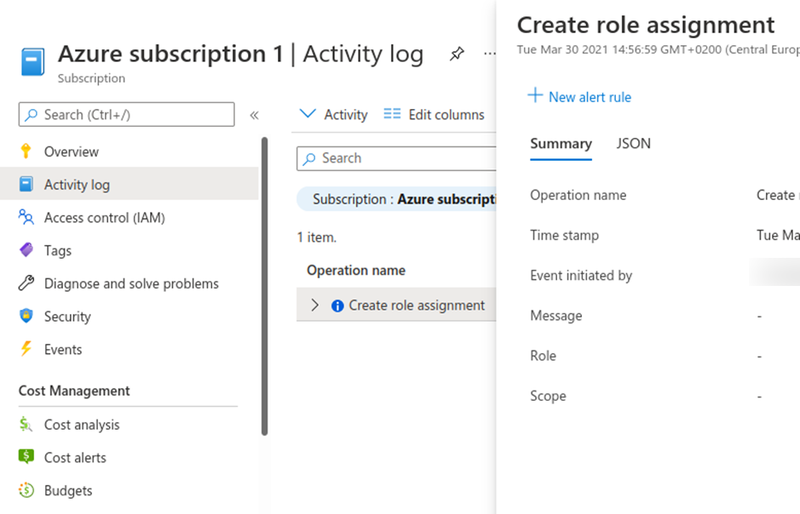800x514 pixels.
Task: Expand the Create role assignment row chevron
Action: pos(315,305)
